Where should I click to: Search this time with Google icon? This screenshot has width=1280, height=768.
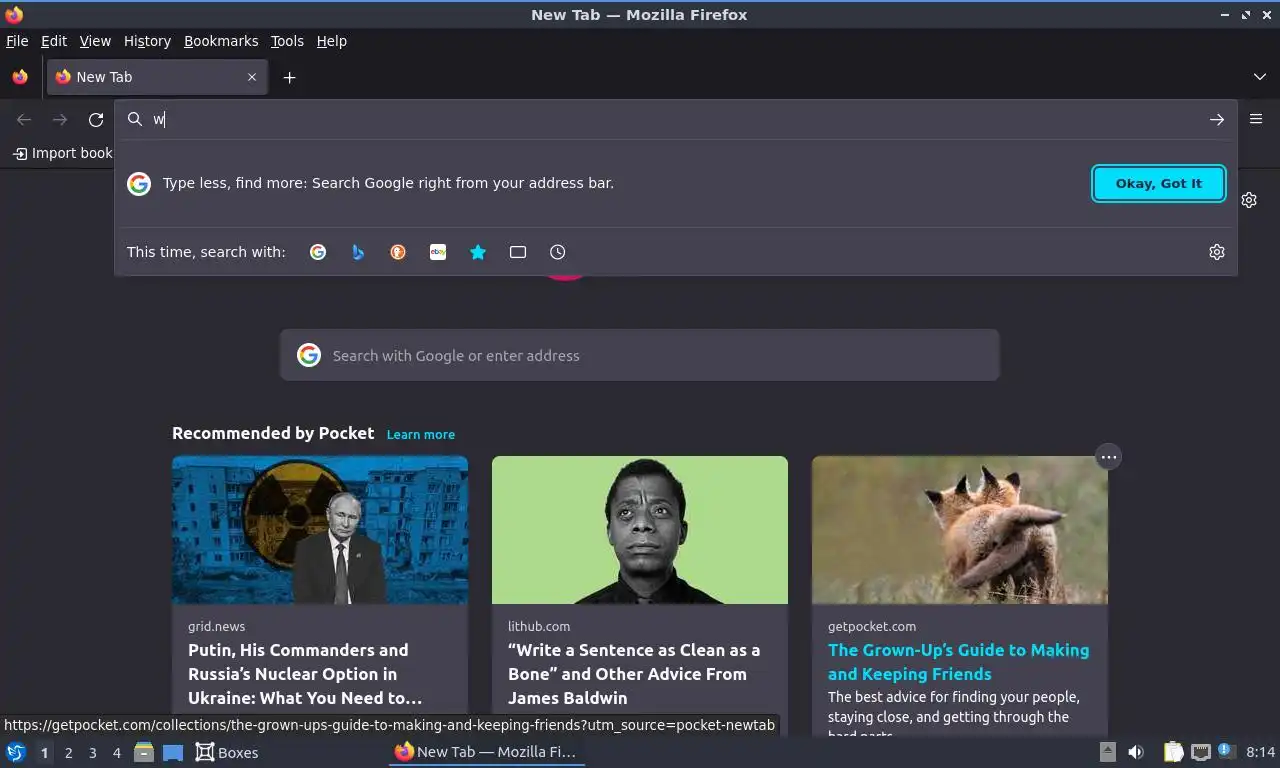[x=318, y=252]
